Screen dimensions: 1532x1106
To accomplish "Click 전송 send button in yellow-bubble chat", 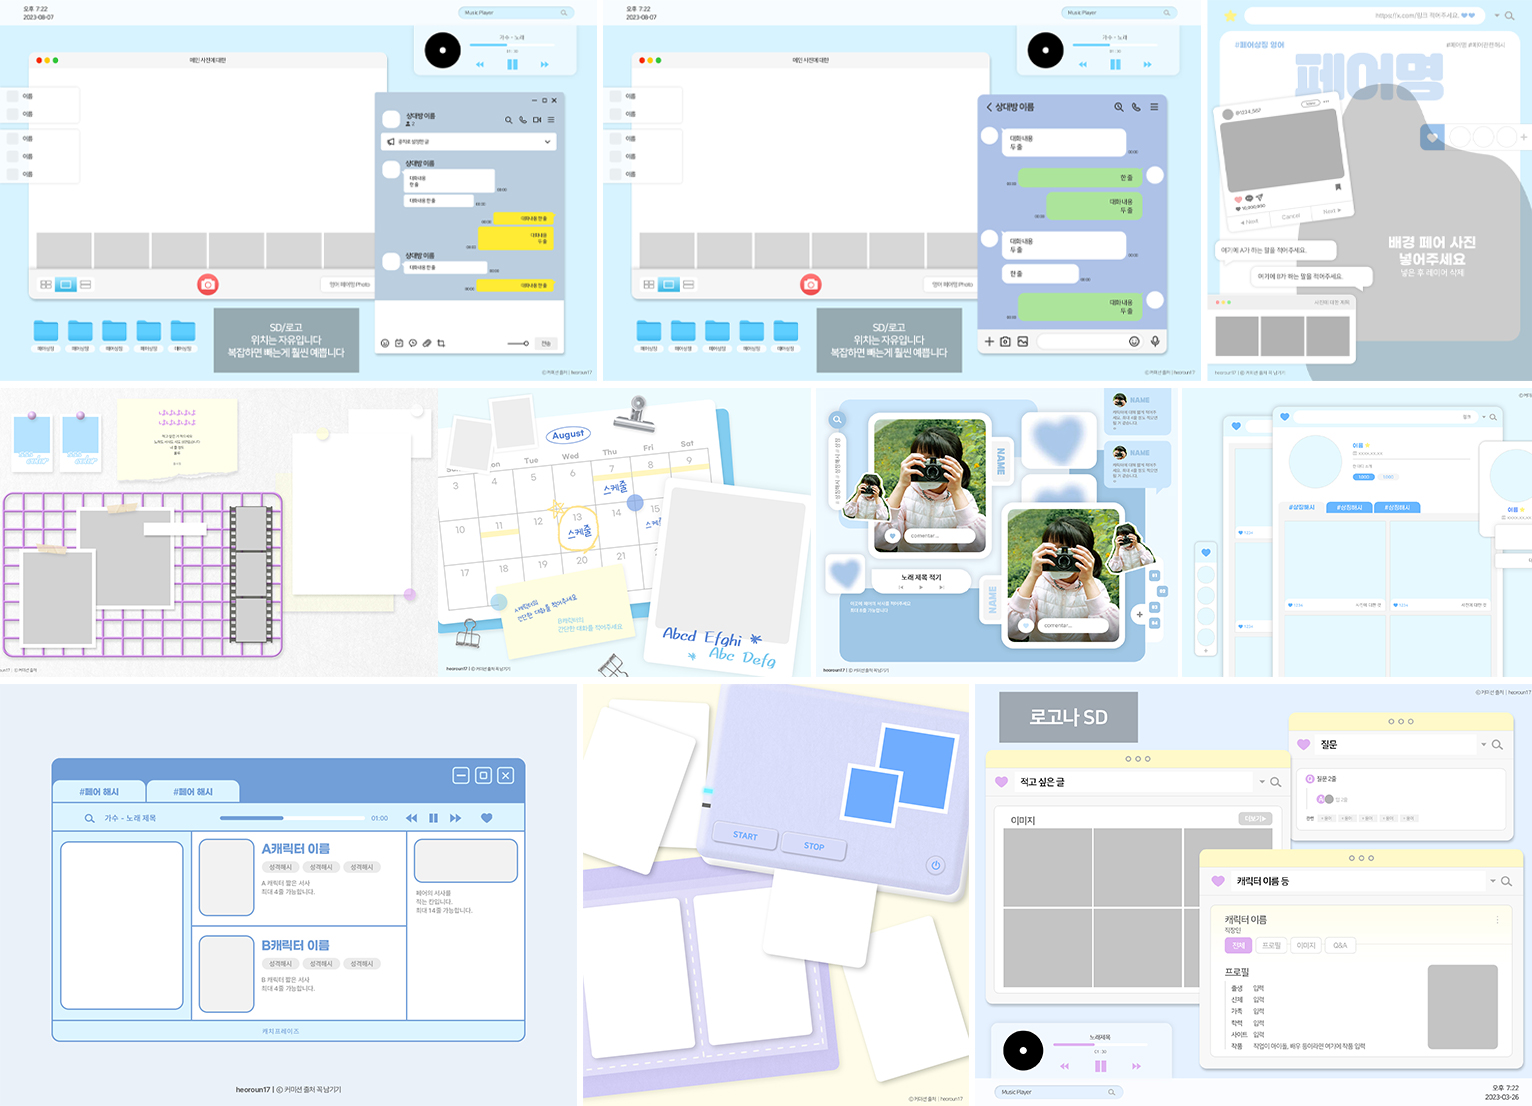I will click(x=546, y=343).
